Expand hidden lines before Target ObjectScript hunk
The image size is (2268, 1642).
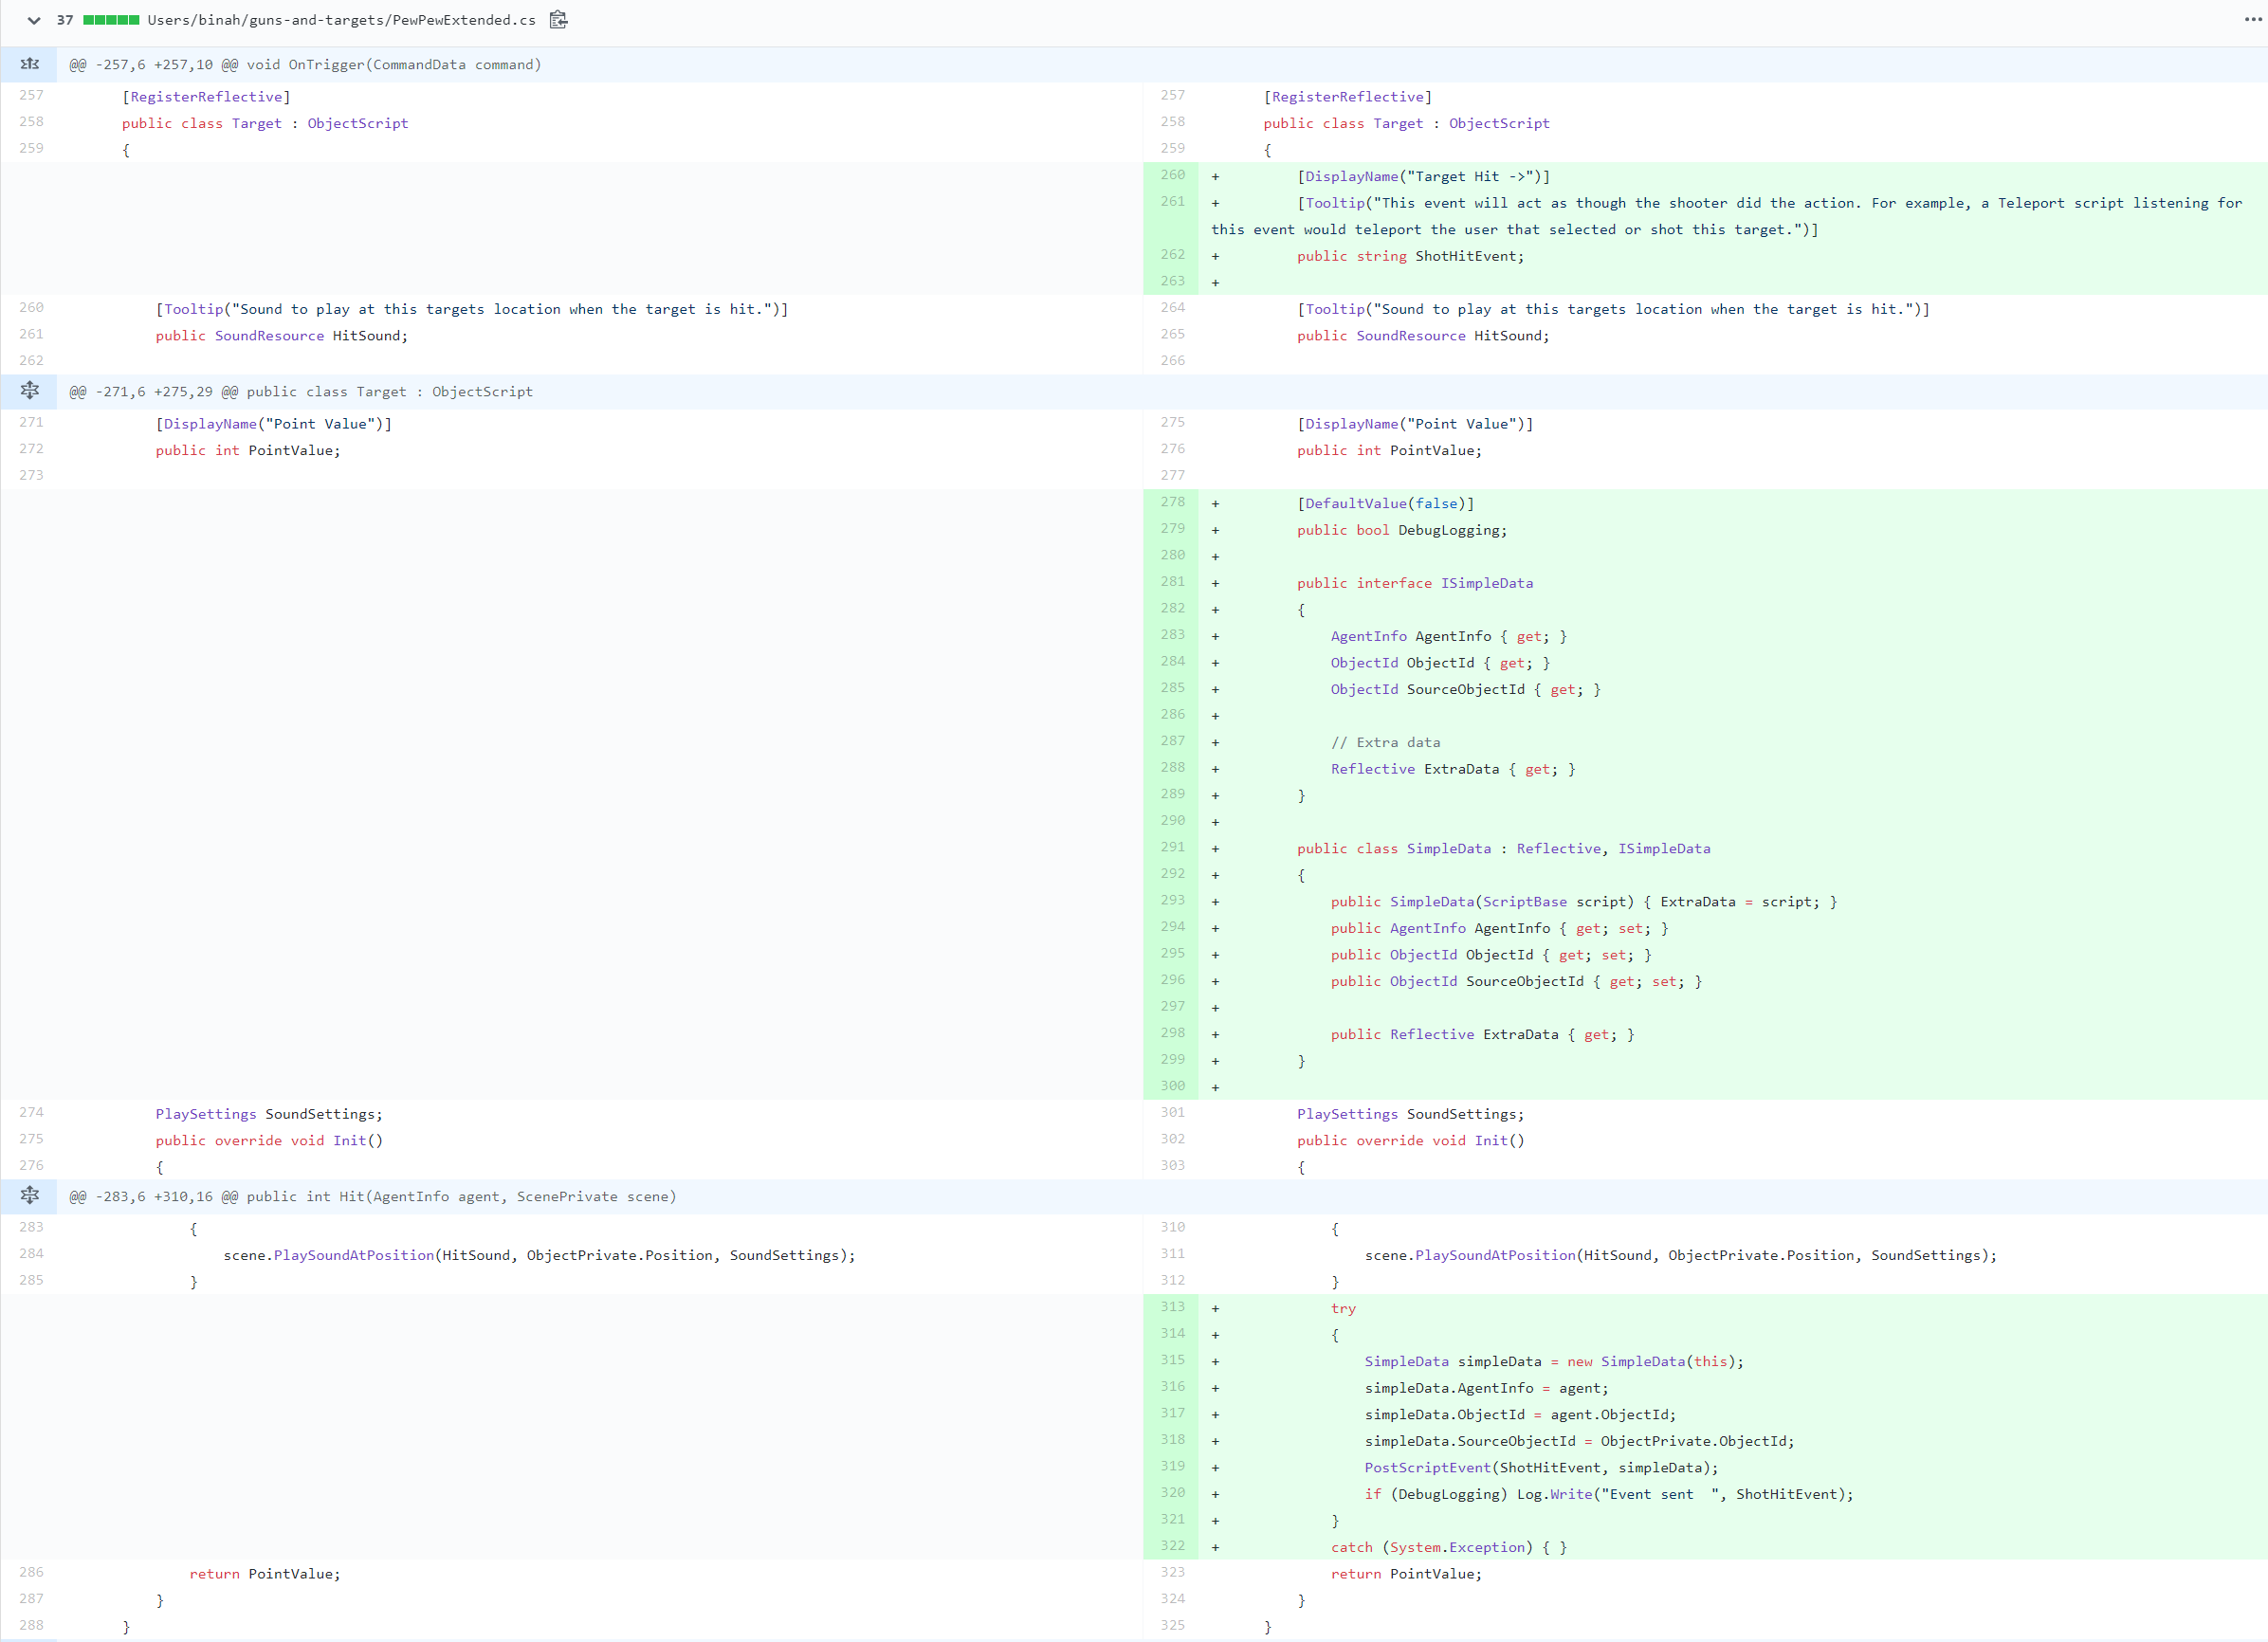(x=30, y=391)
